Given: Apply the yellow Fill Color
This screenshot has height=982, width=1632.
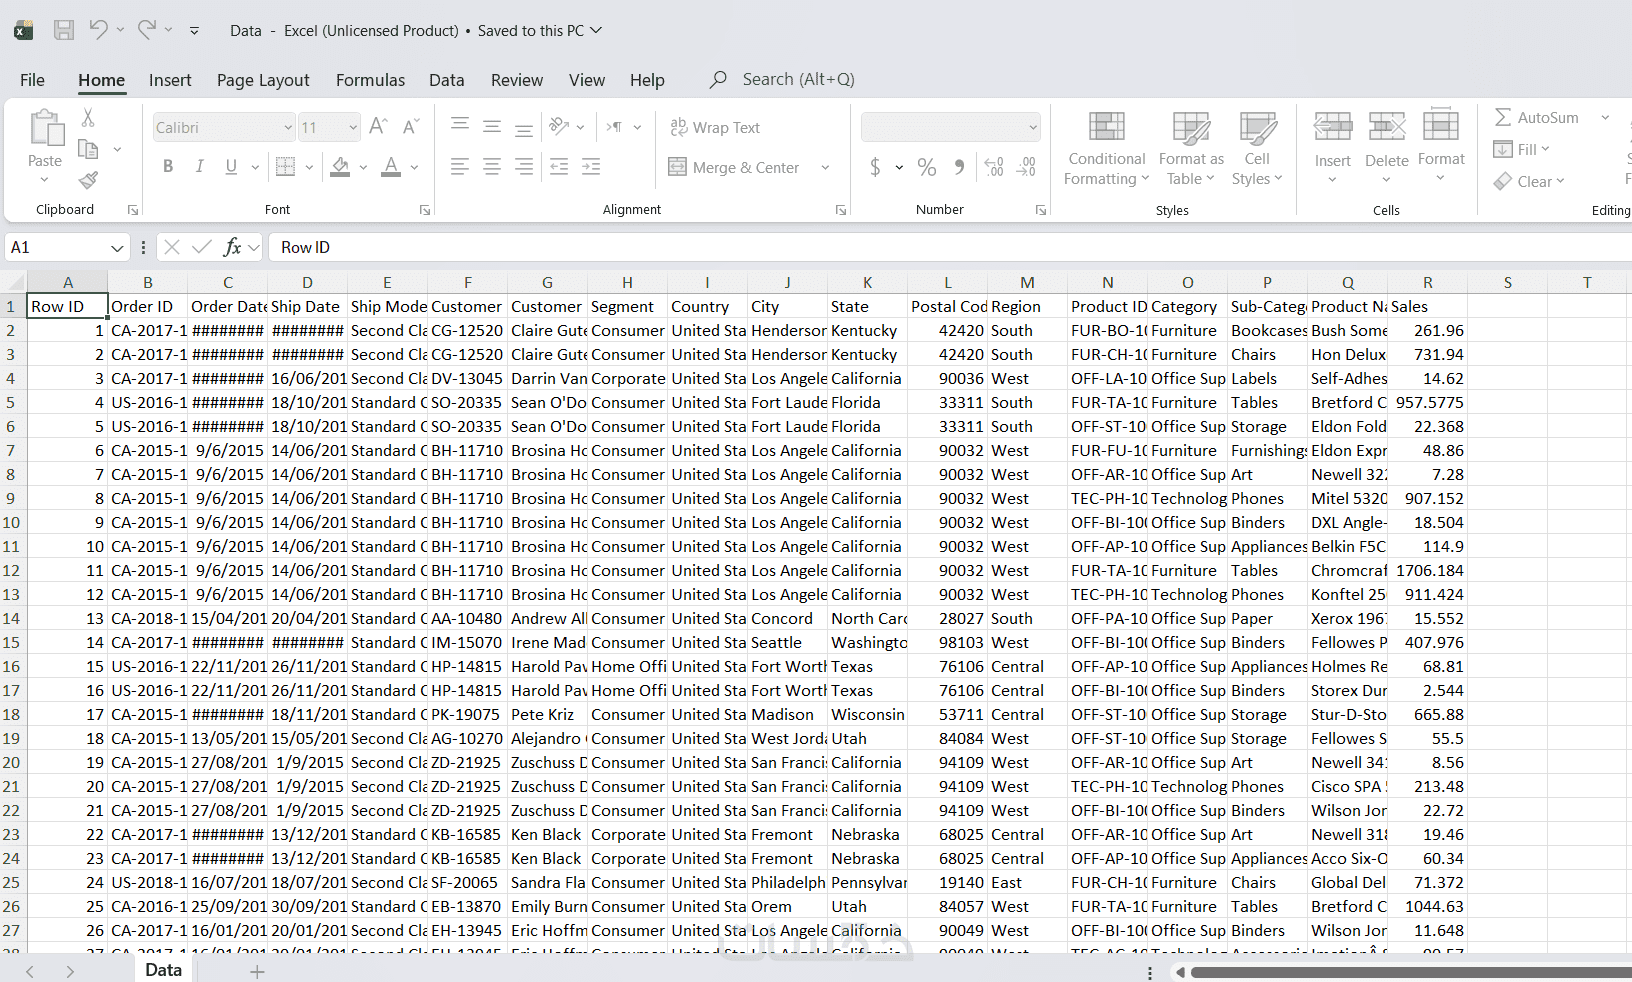Looking at the screenshot, I should [341, 167].
